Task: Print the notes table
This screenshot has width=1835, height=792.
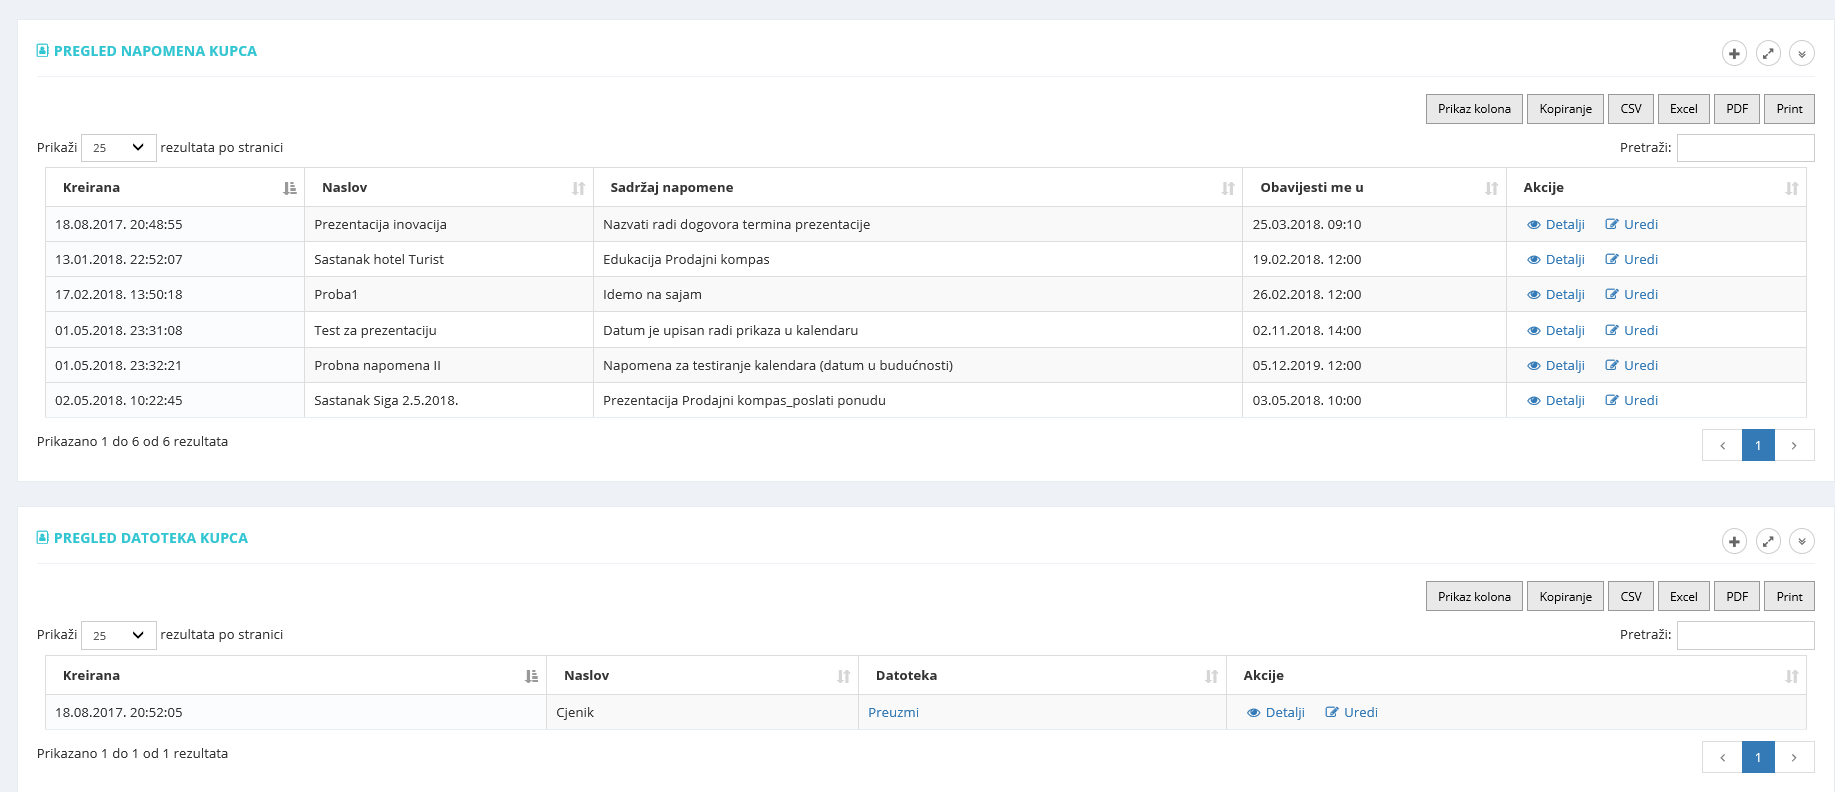Action: [1789, 109]
